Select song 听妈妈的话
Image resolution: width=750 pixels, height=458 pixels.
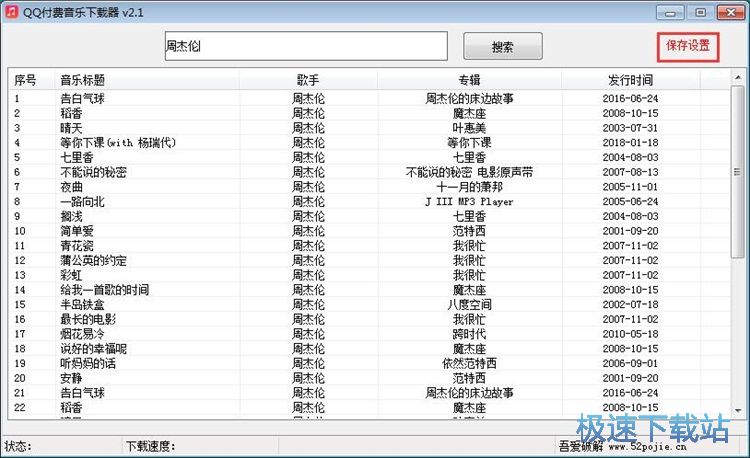(x=88, y=363)
